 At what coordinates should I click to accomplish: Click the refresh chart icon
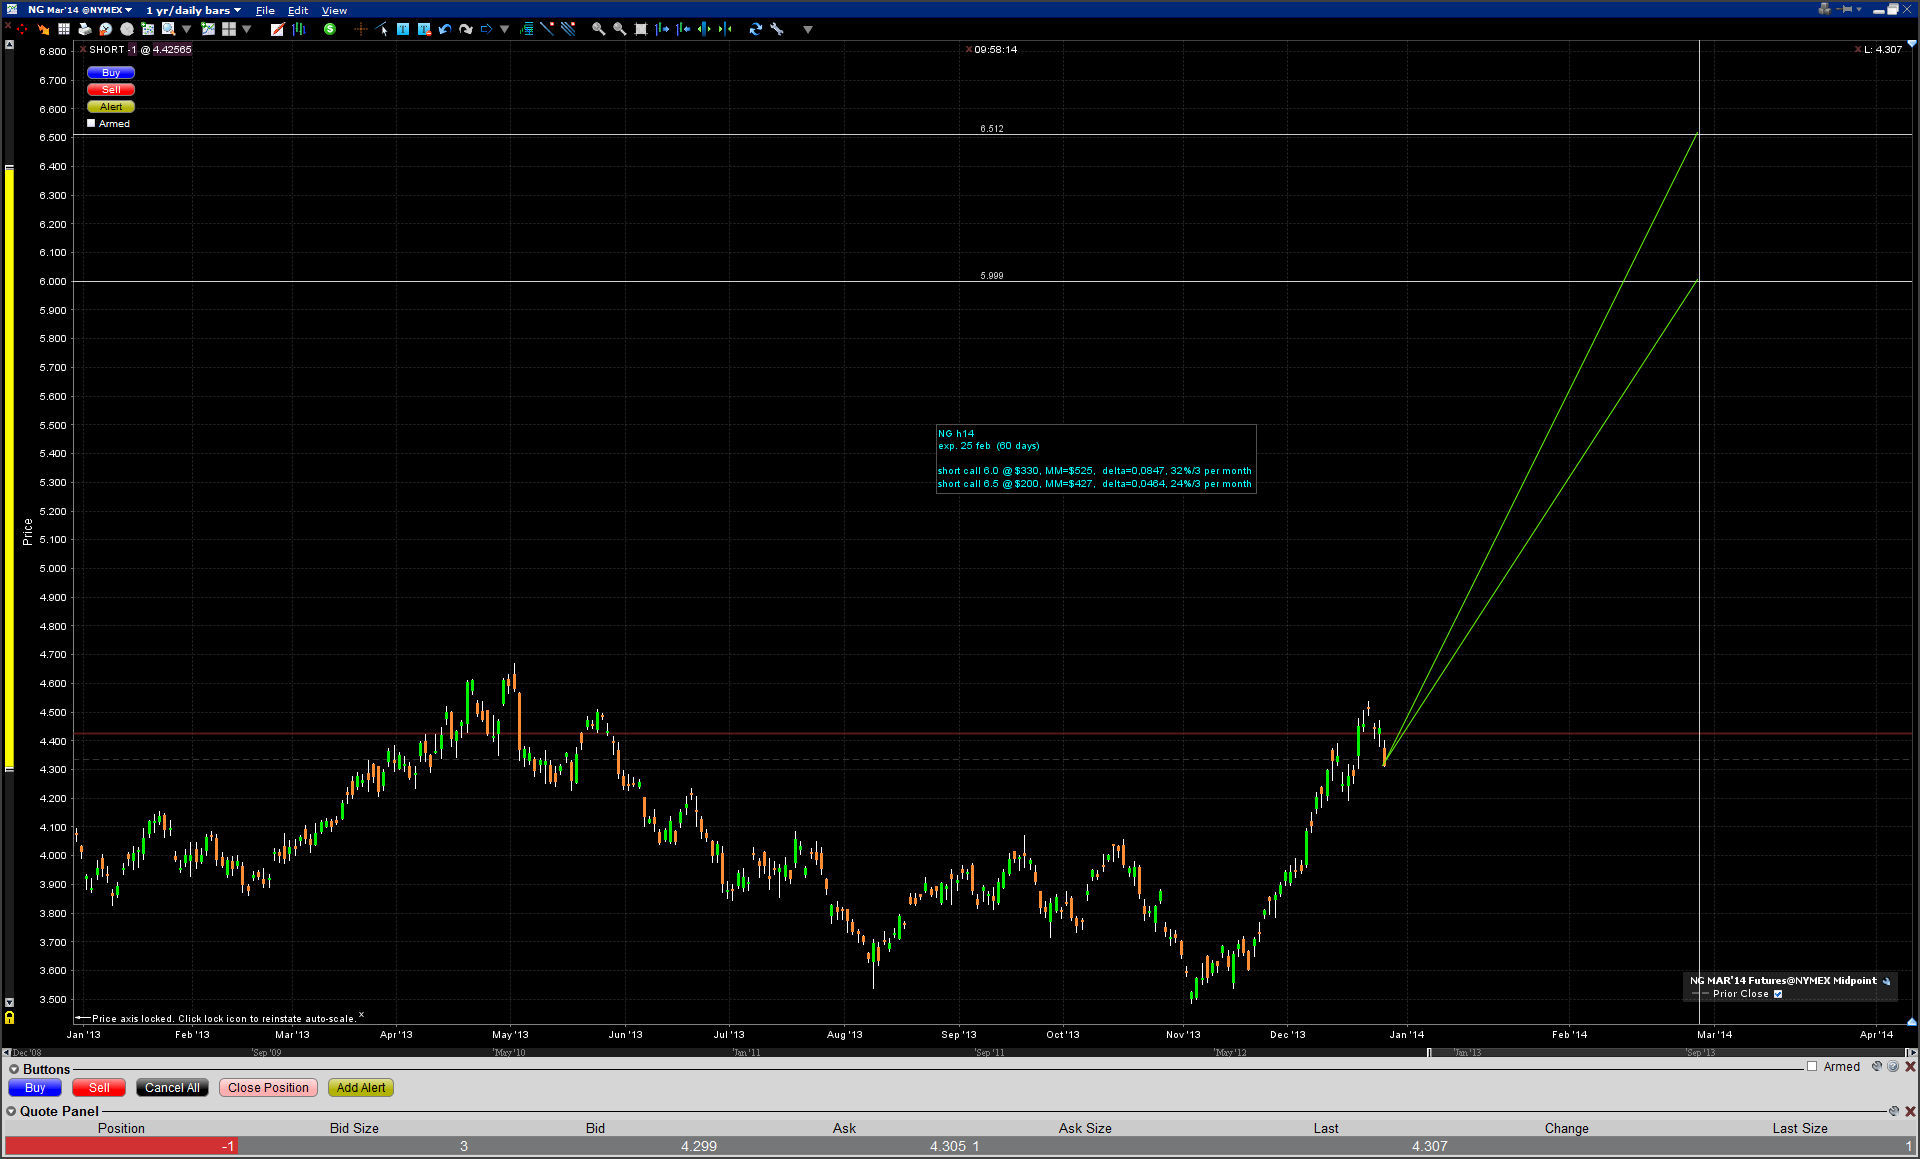(756, 29)
